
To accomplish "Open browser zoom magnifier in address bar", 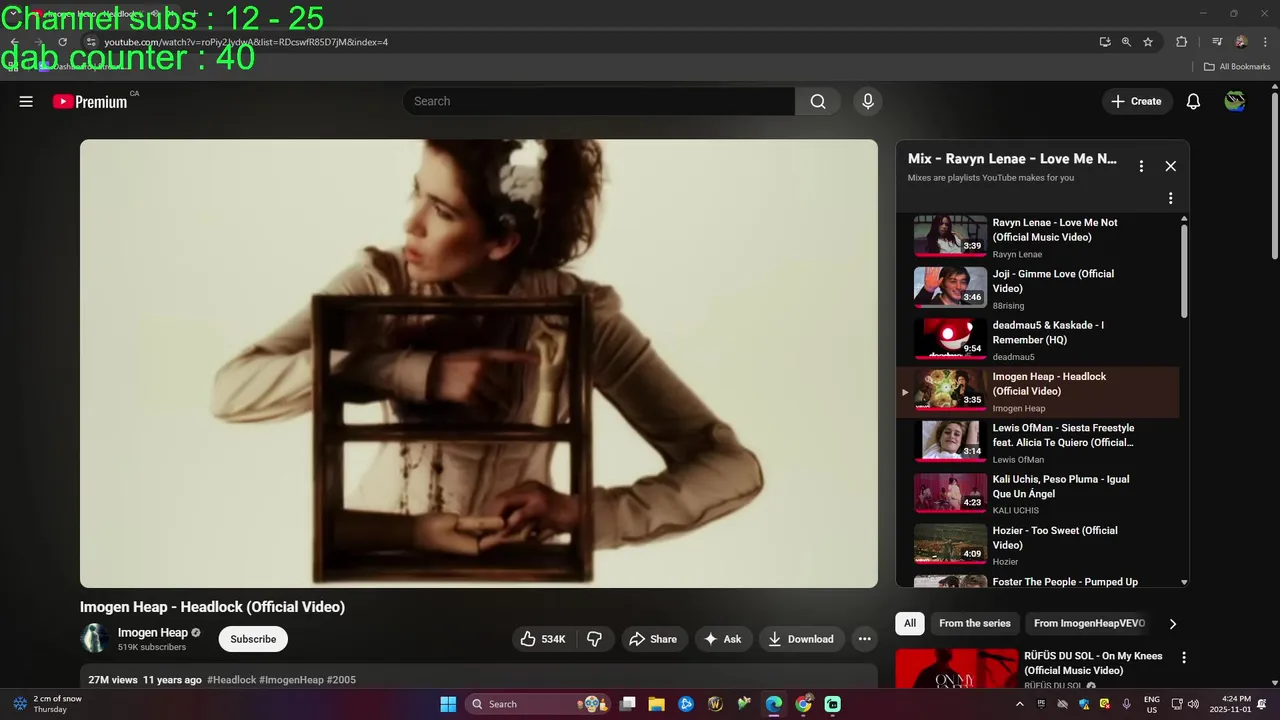I will click(x=1126, y=42).
